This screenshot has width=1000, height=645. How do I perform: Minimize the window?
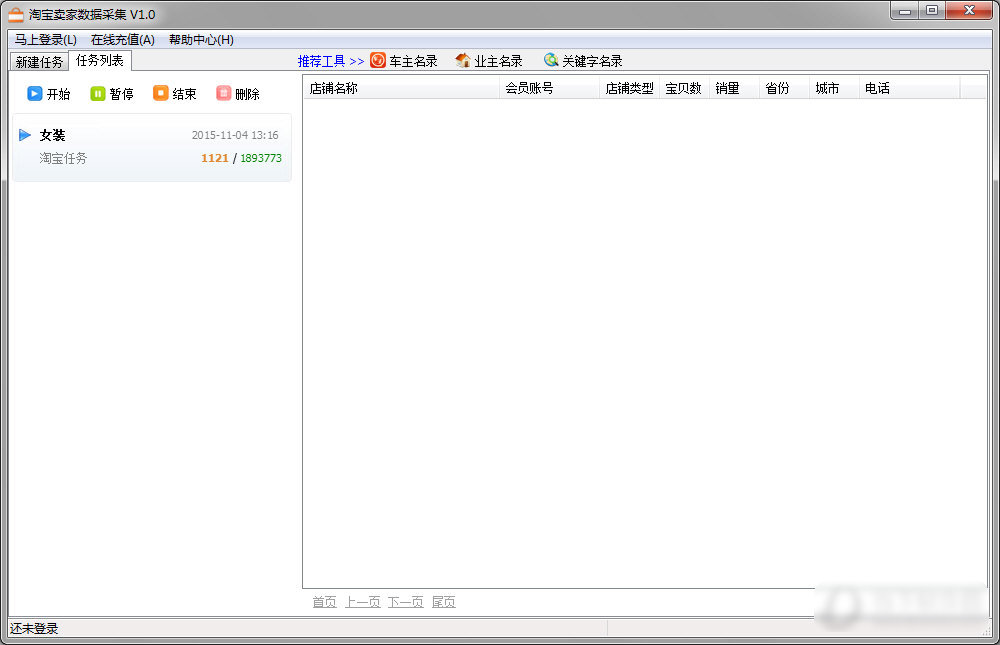pos(904,11)
